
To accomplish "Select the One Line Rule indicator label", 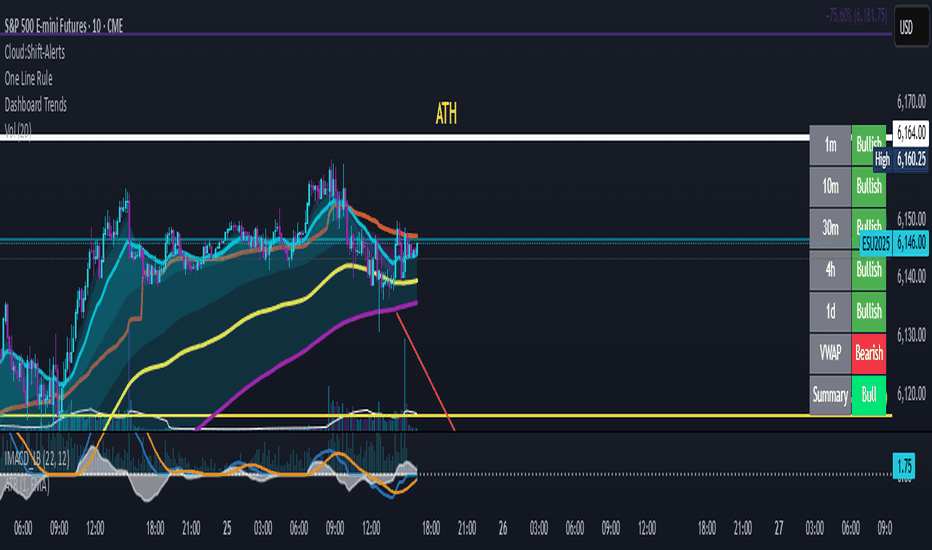I will [29, 78].
